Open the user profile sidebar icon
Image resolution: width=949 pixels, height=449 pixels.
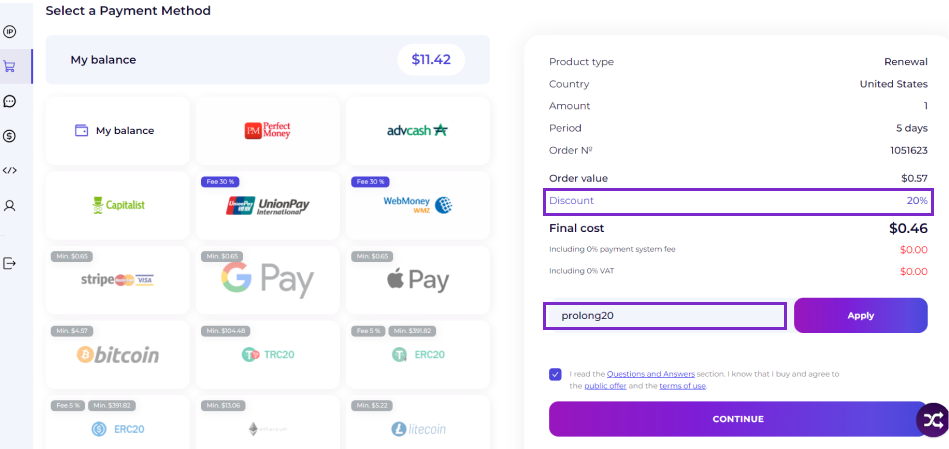[9, 206]
